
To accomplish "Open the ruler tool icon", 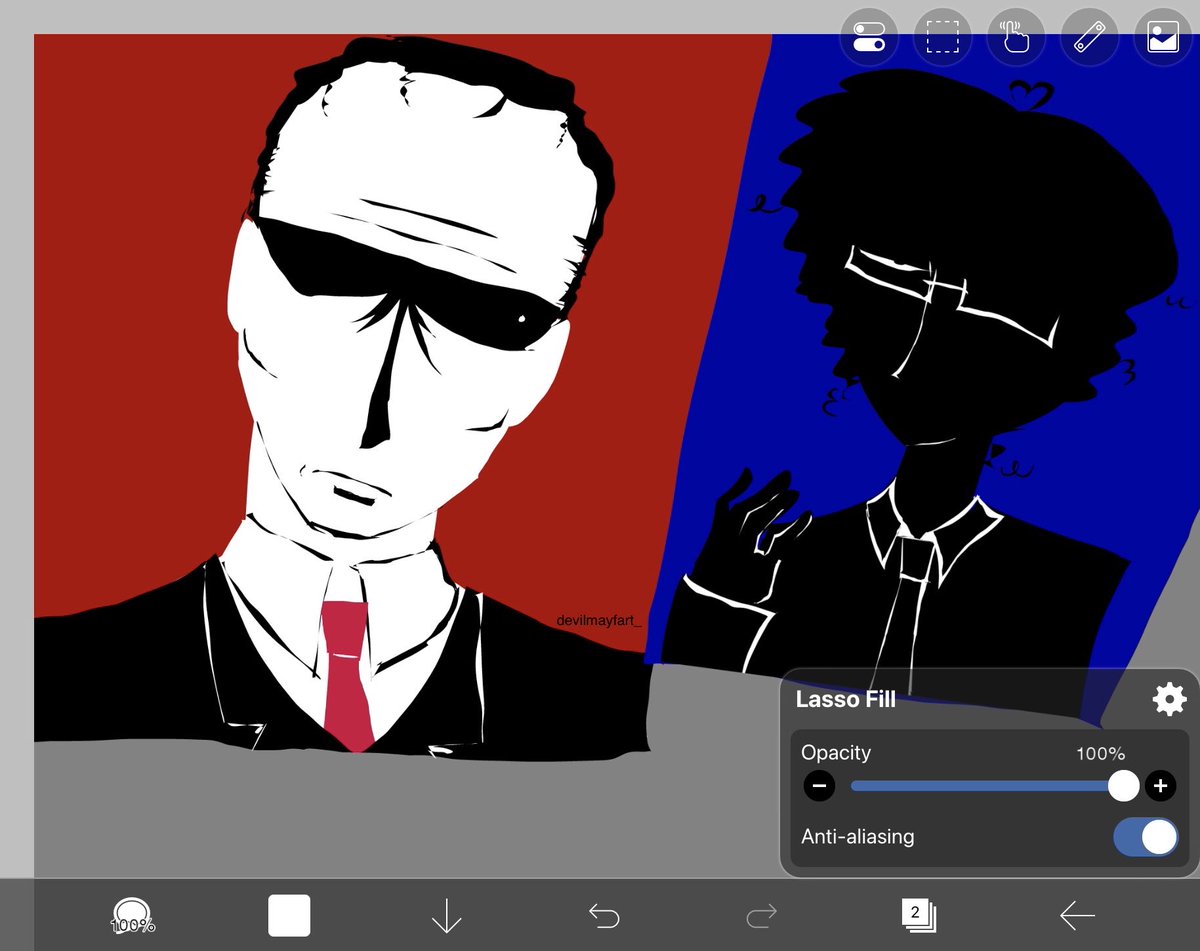I will [1089, 38].
